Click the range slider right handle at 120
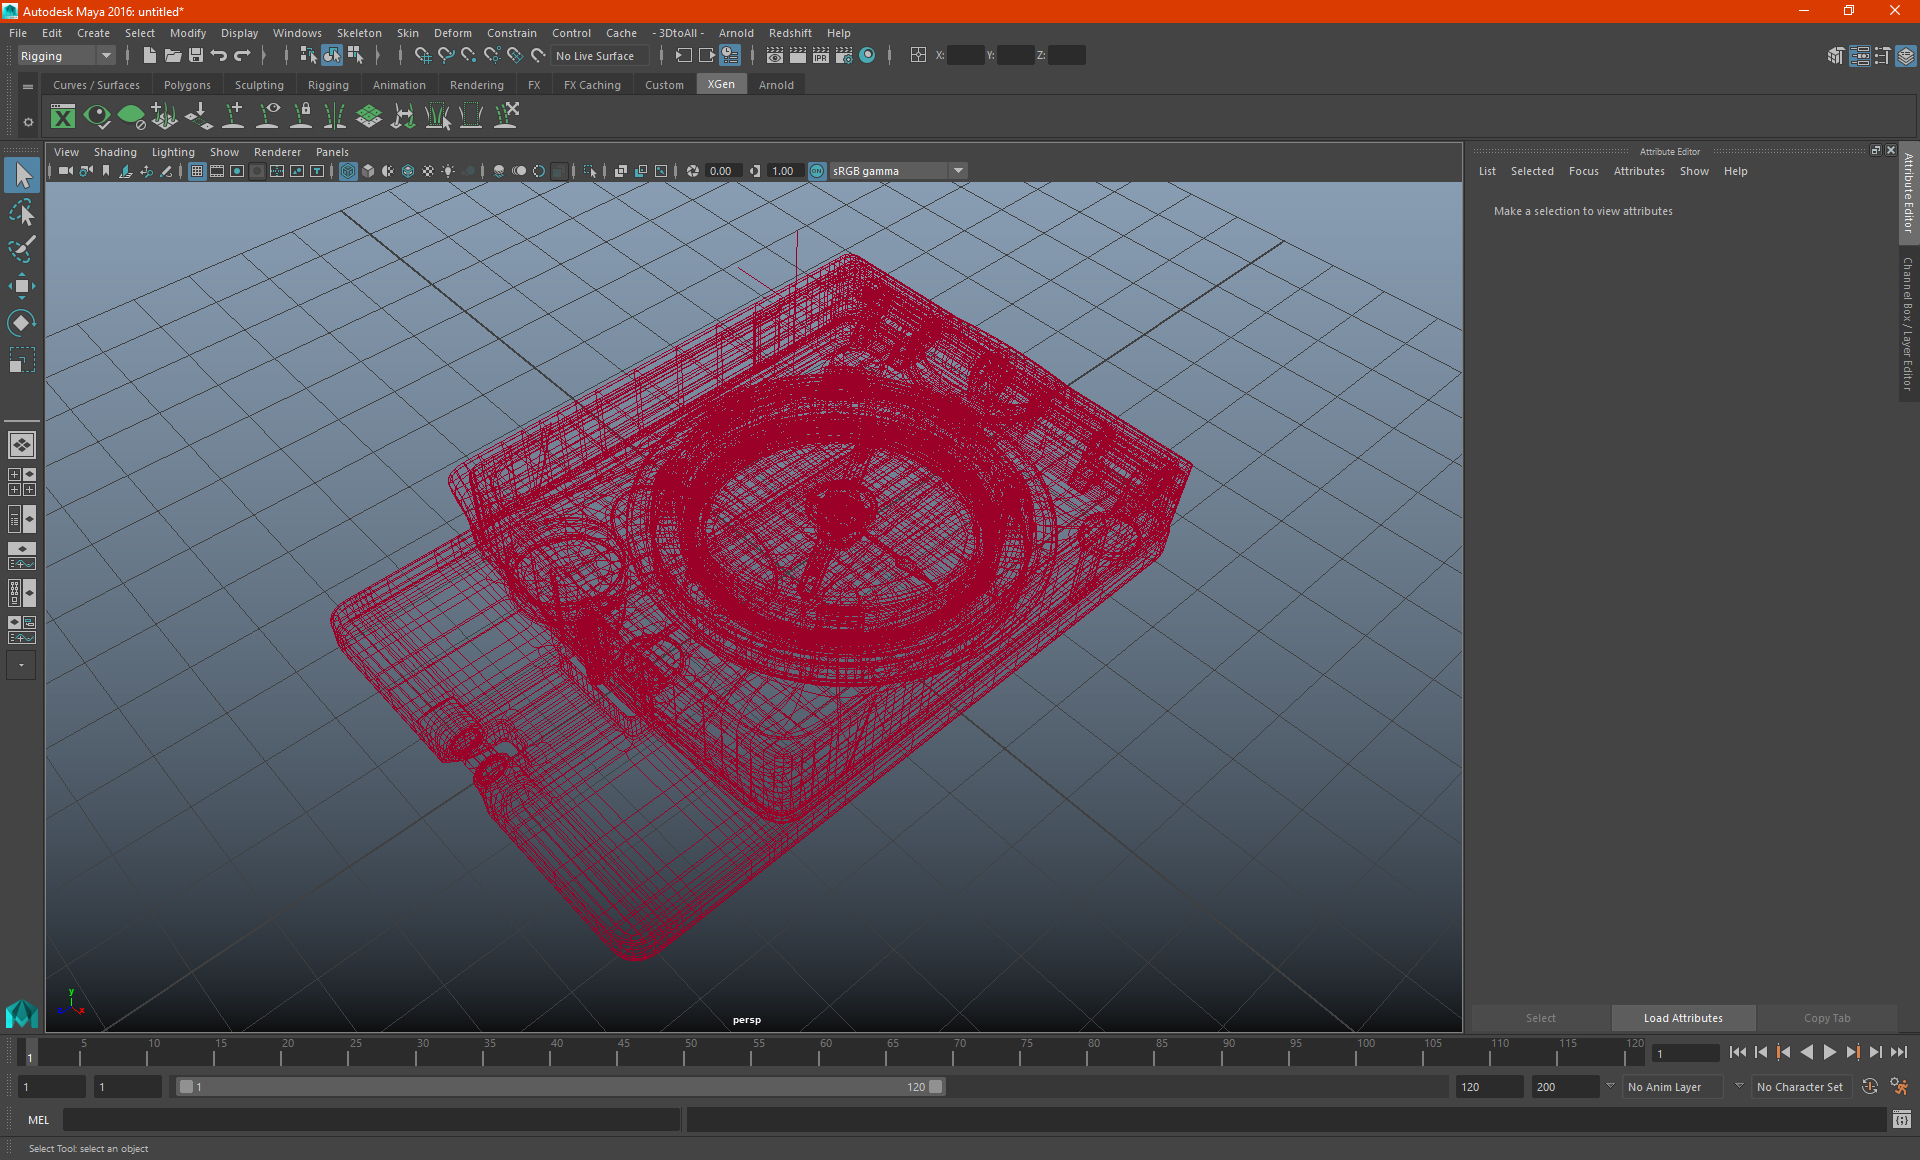Screen dimensions: 1920x1160 tap(936, 1087)
